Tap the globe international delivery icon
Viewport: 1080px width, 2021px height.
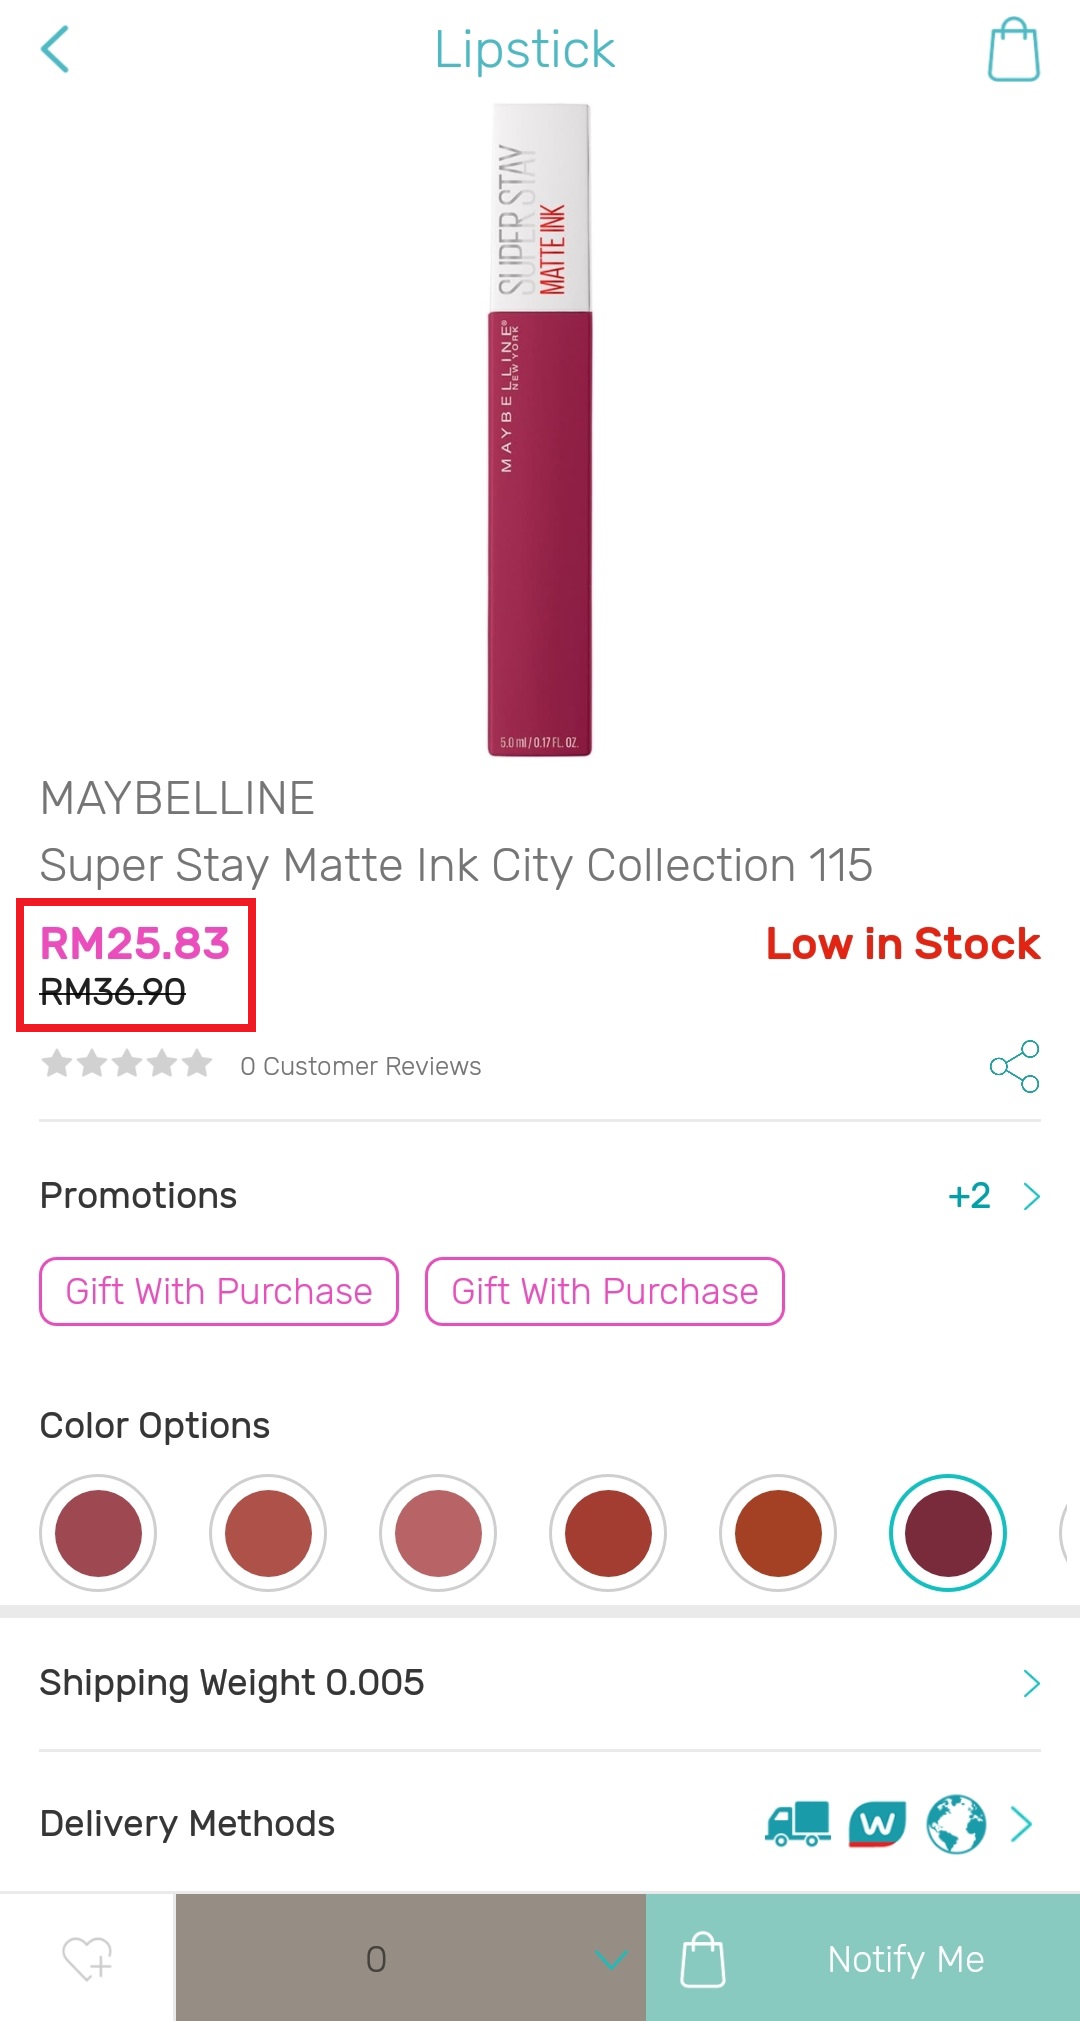955,1824
